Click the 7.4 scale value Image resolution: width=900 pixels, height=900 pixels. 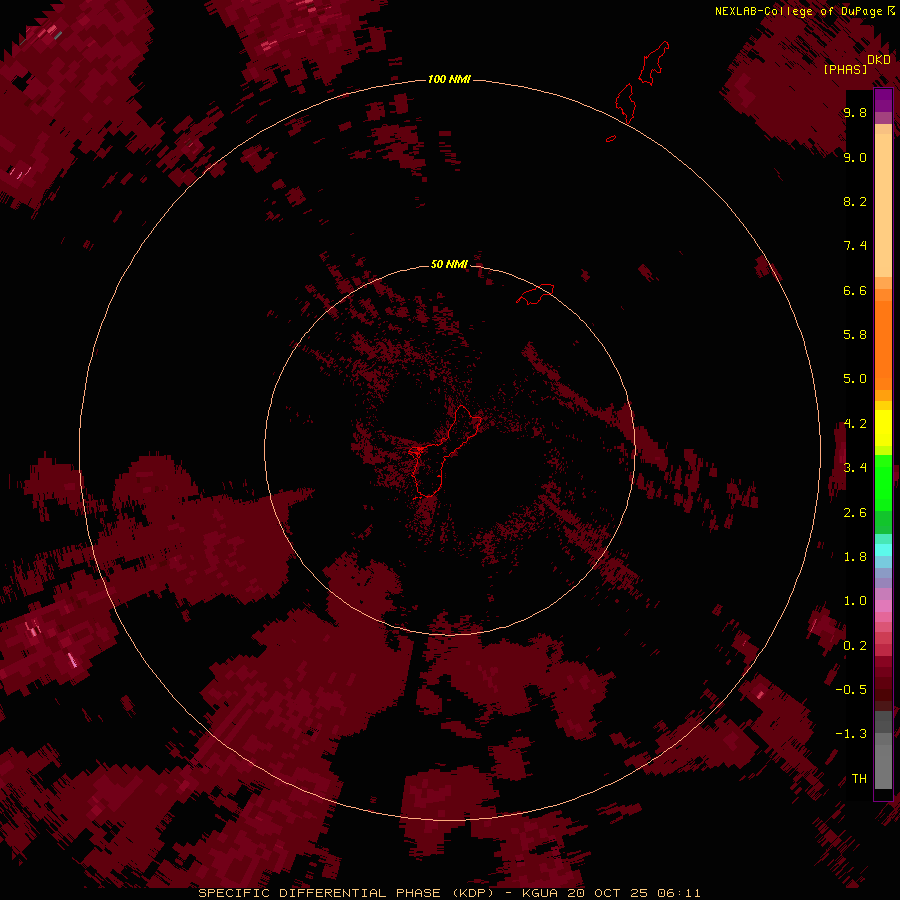coord(855,246)
